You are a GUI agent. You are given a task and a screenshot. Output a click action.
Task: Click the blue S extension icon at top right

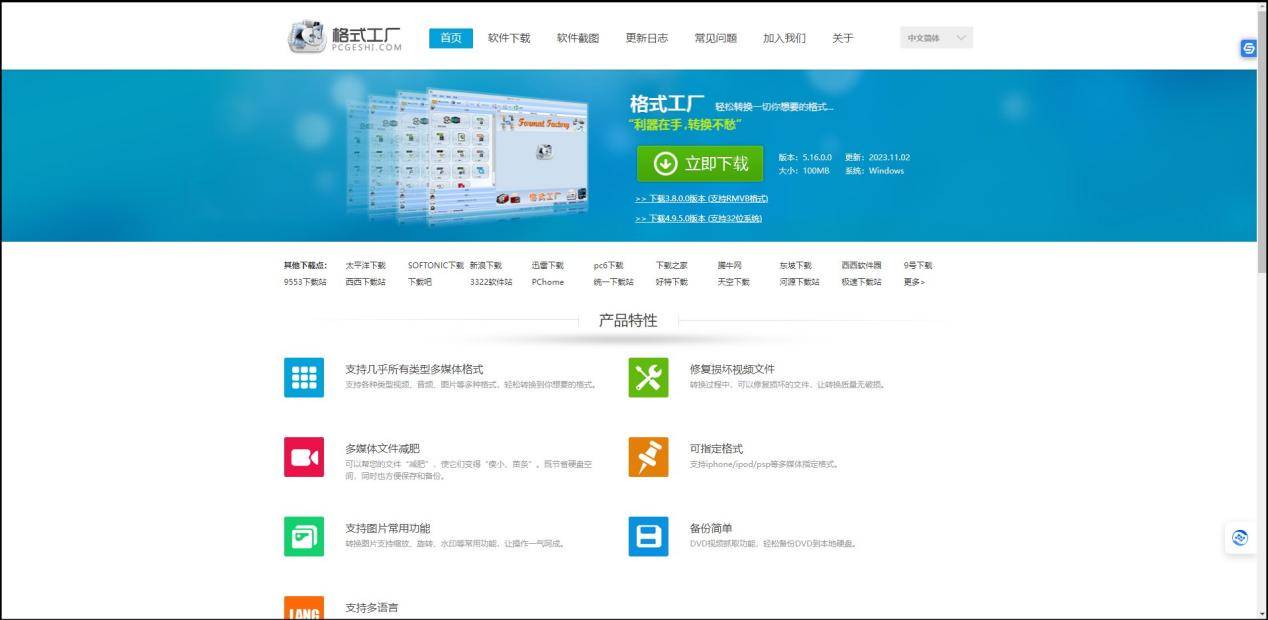1249,48
